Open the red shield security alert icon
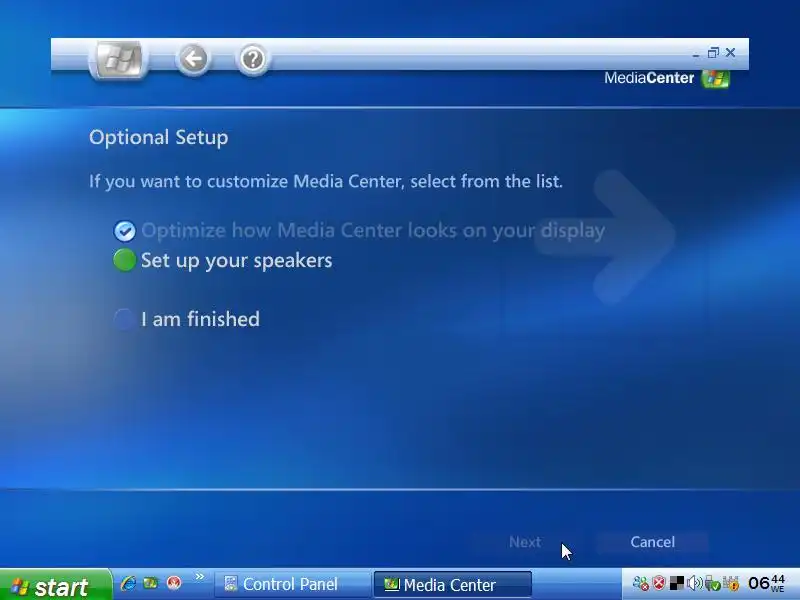Screen dimensions: 800x600 tap(659, 583)
